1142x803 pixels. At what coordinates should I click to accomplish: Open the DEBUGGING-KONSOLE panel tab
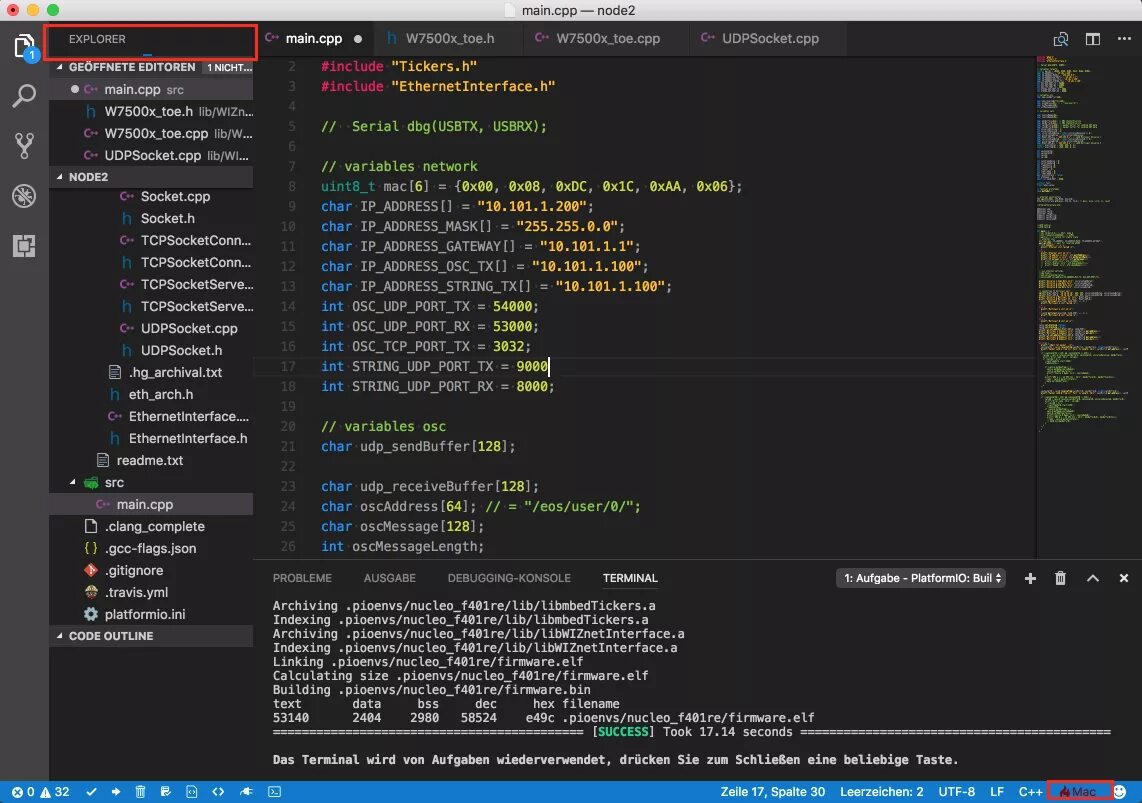(509, 578)
